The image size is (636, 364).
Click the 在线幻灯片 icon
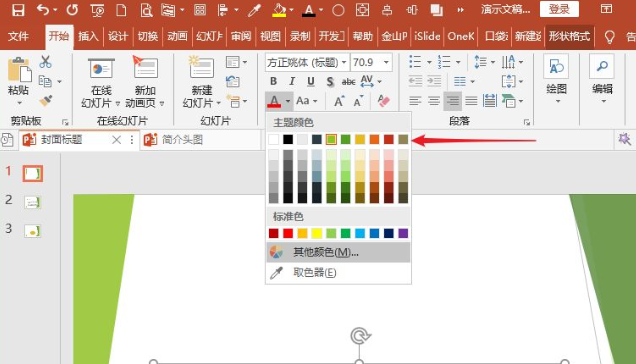point(101,69)
